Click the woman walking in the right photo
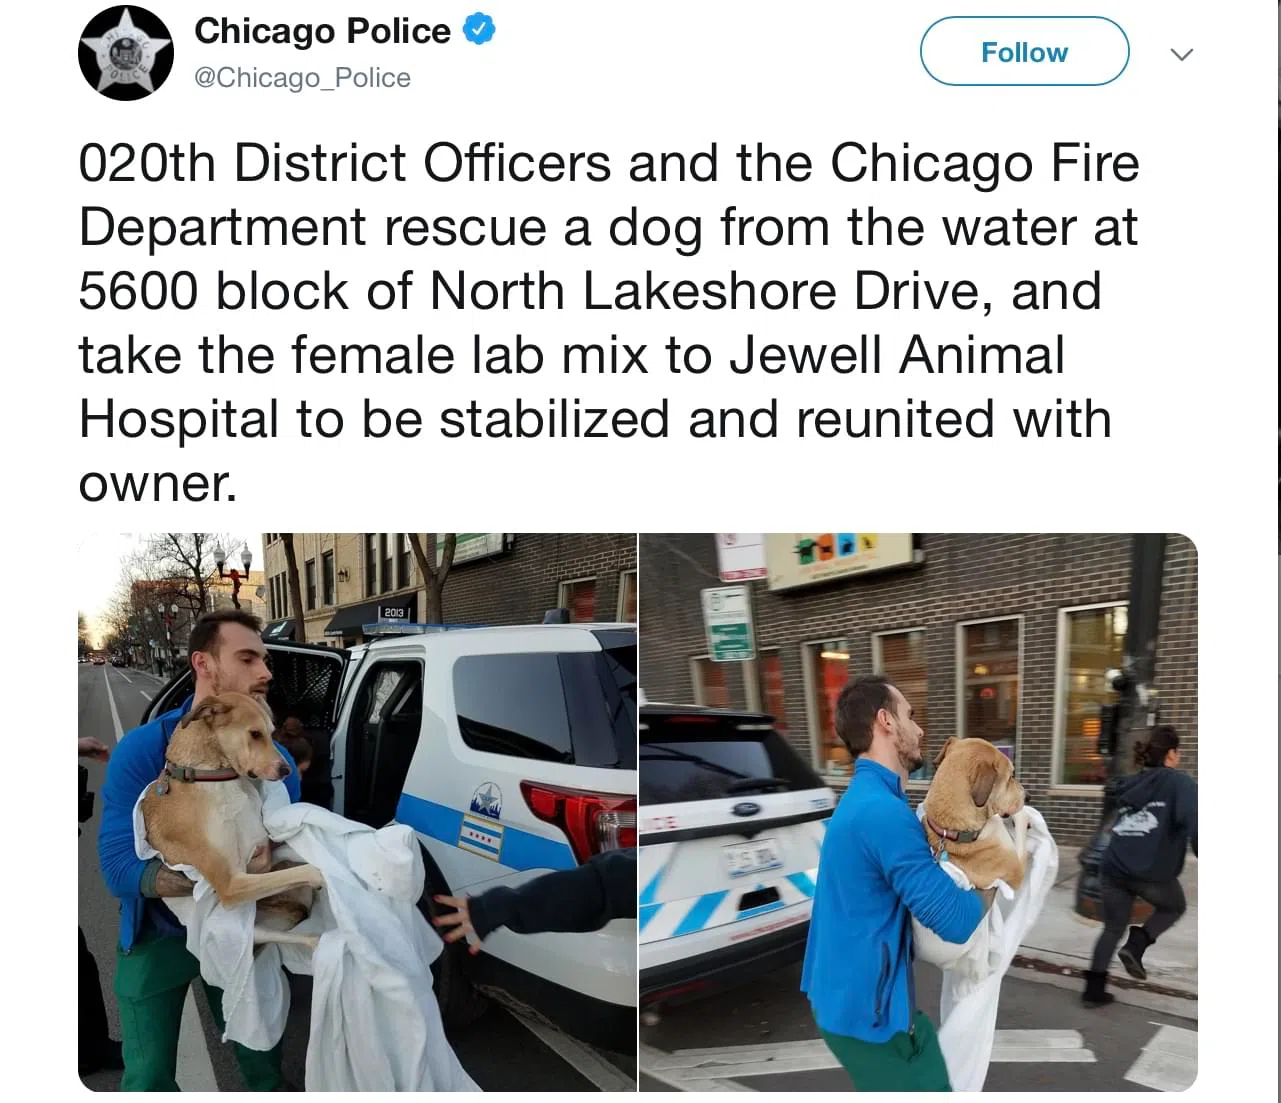This screenshot has height=1103, width=1281. (x=1141, y=861)
